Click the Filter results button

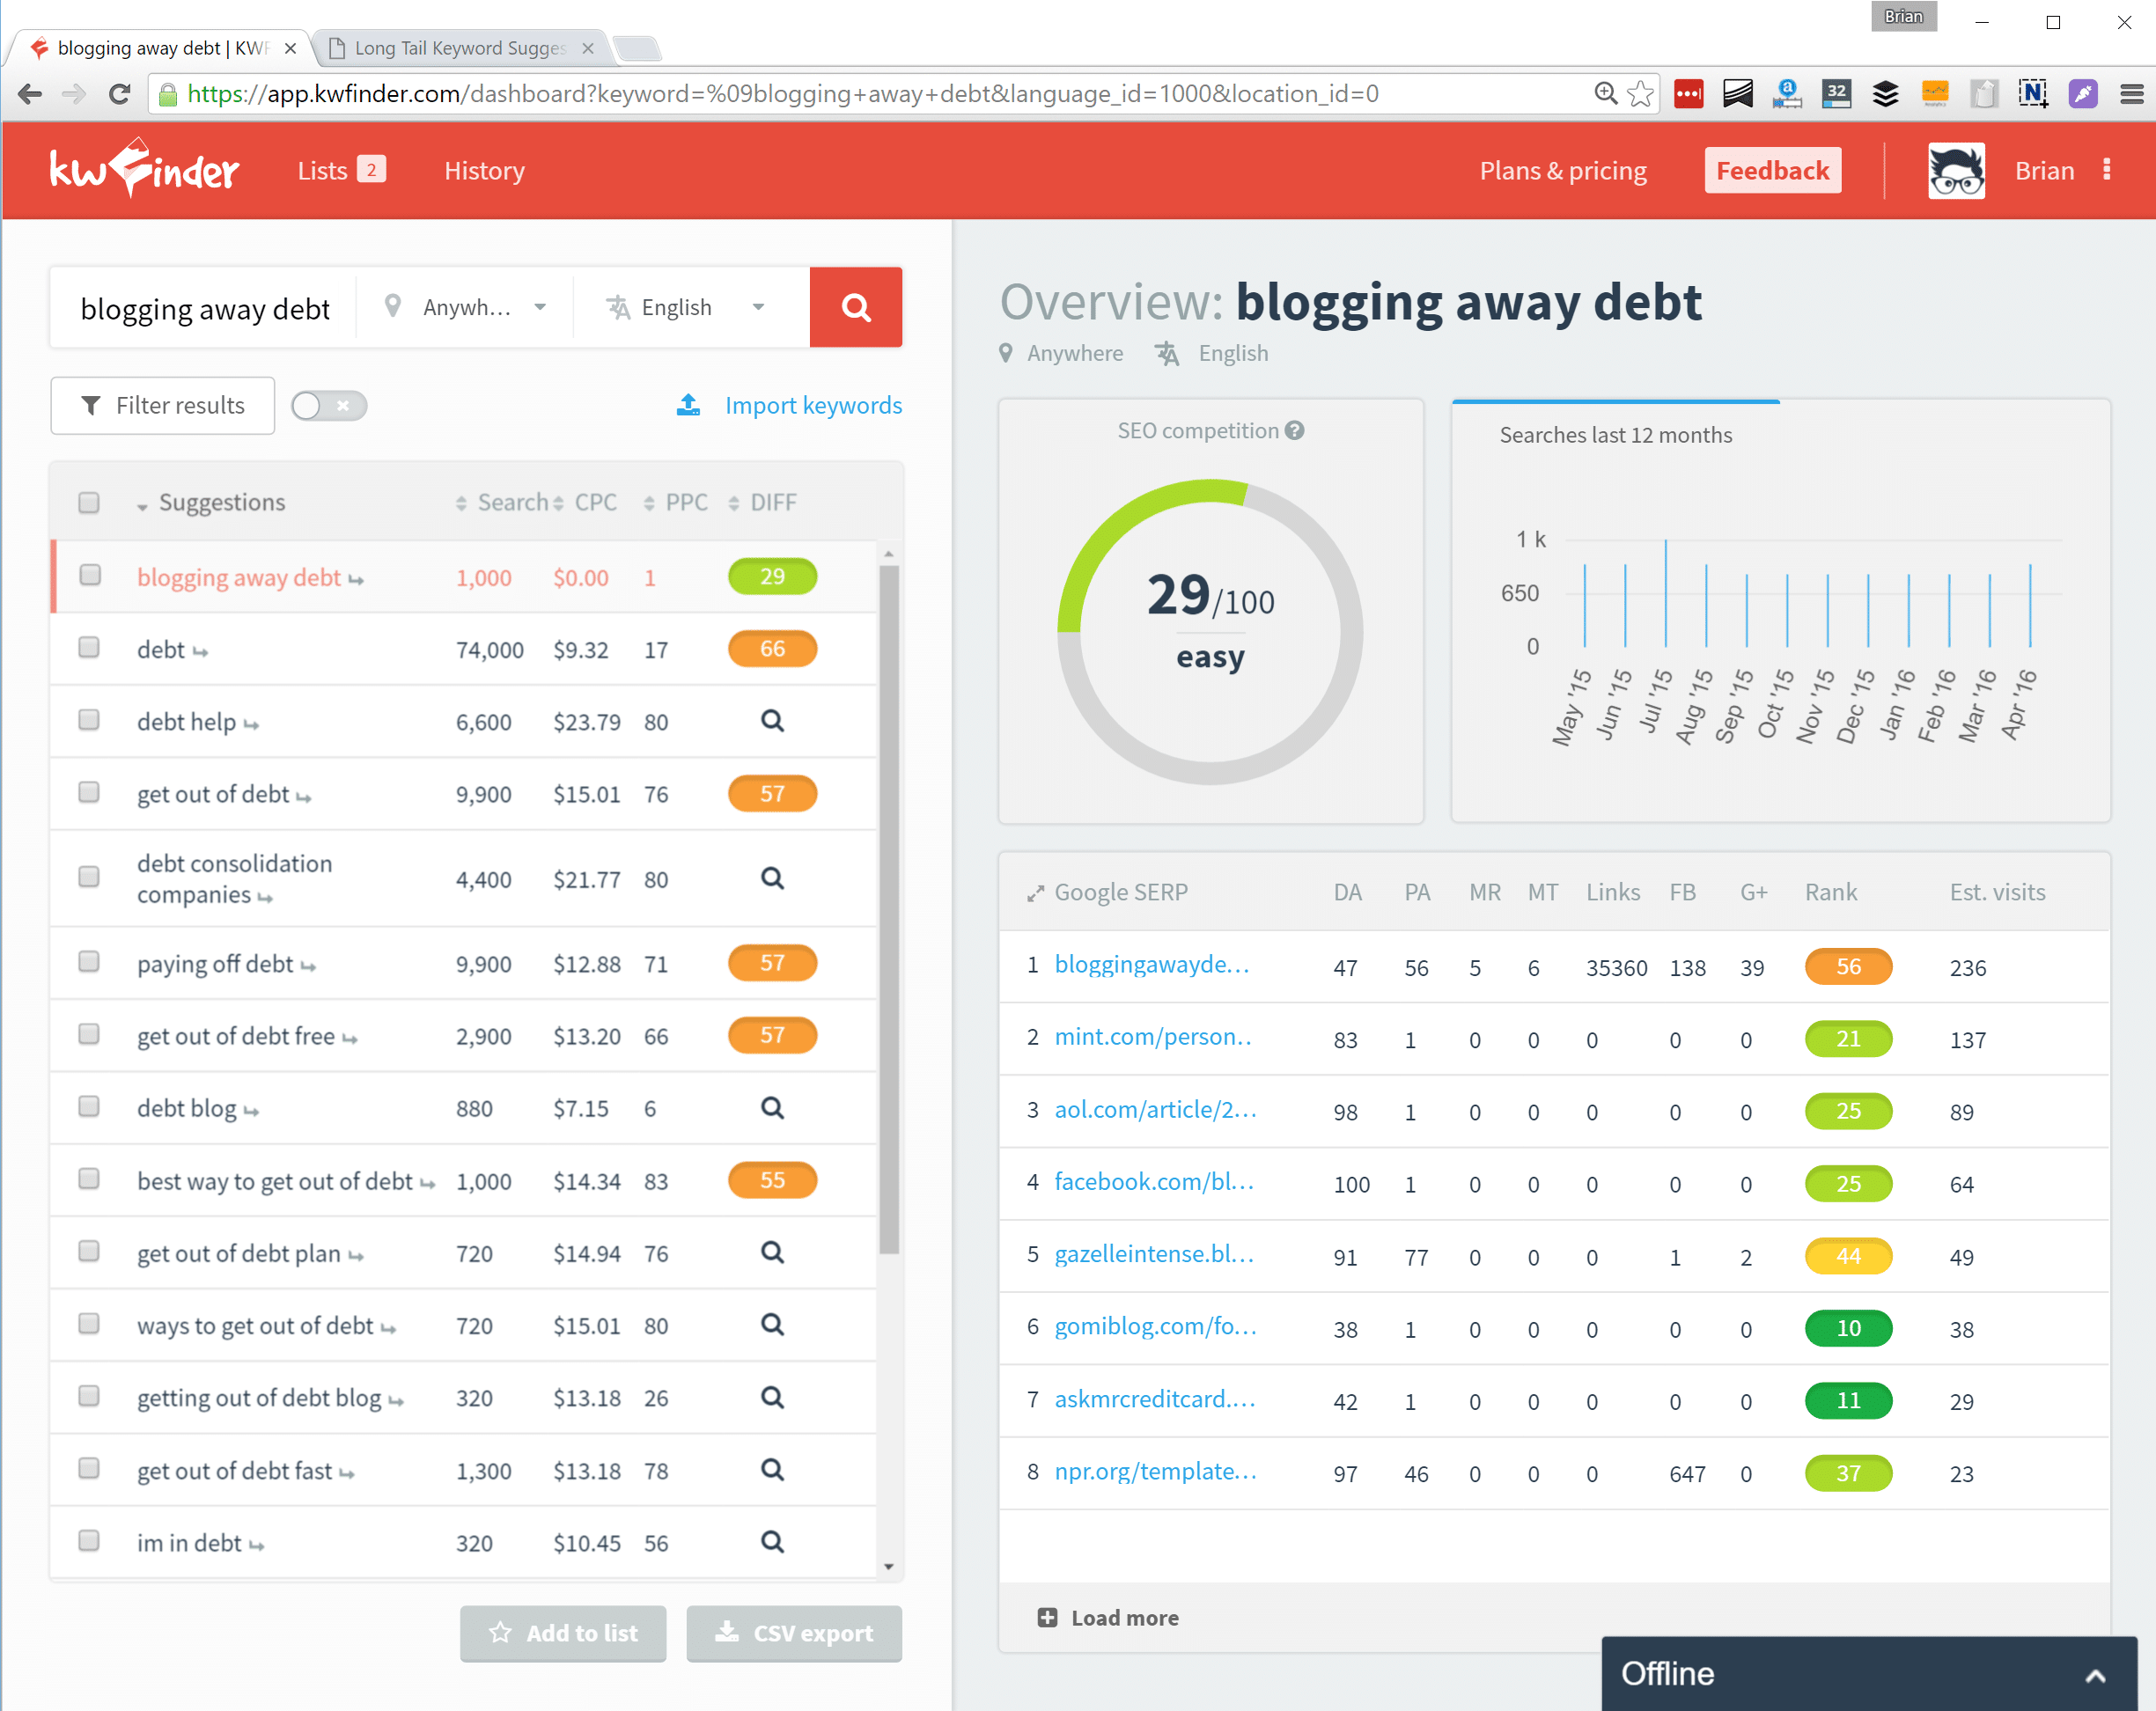(163, 405)
